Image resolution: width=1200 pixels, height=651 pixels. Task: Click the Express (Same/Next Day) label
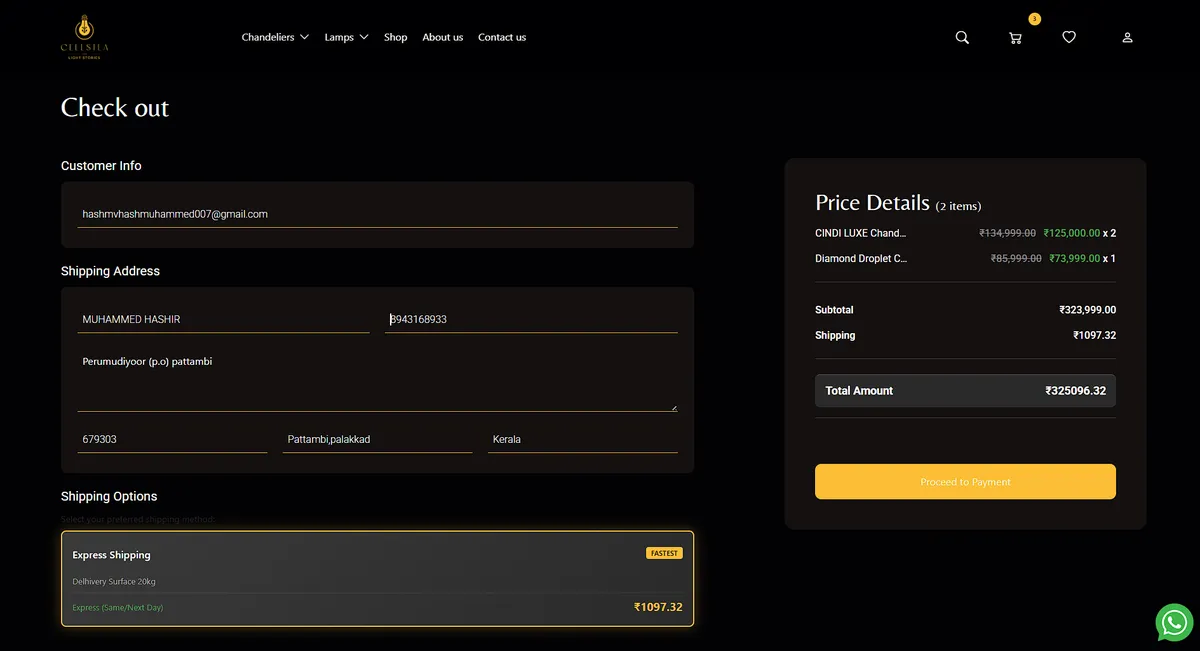coord(117,607)
